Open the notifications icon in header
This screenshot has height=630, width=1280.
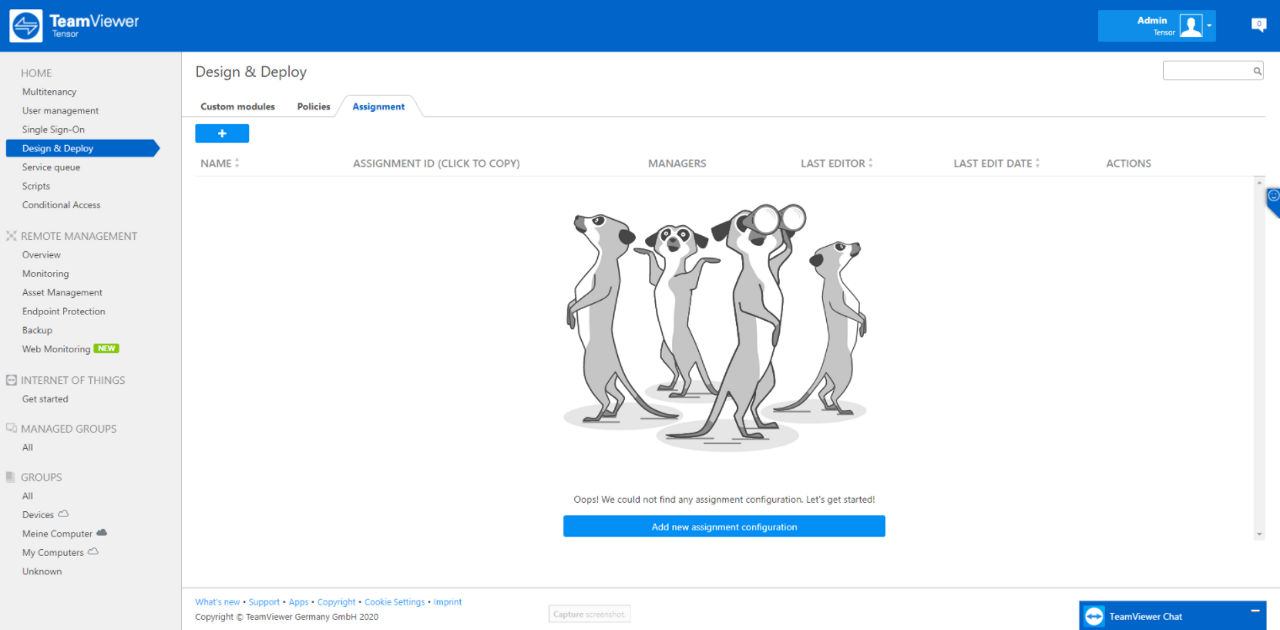click(1259, 25)
